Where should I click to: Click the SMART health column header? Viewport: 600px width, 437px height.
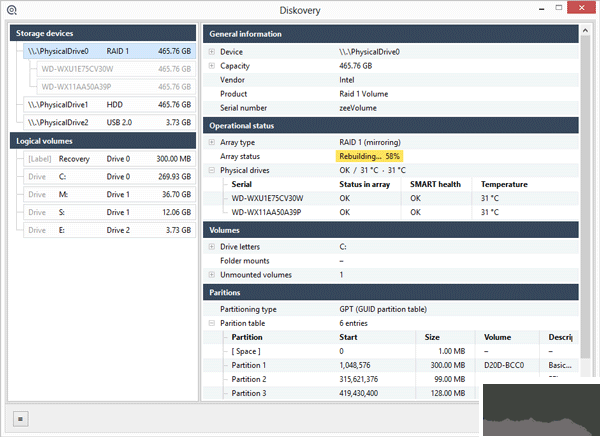coord(434,185)
